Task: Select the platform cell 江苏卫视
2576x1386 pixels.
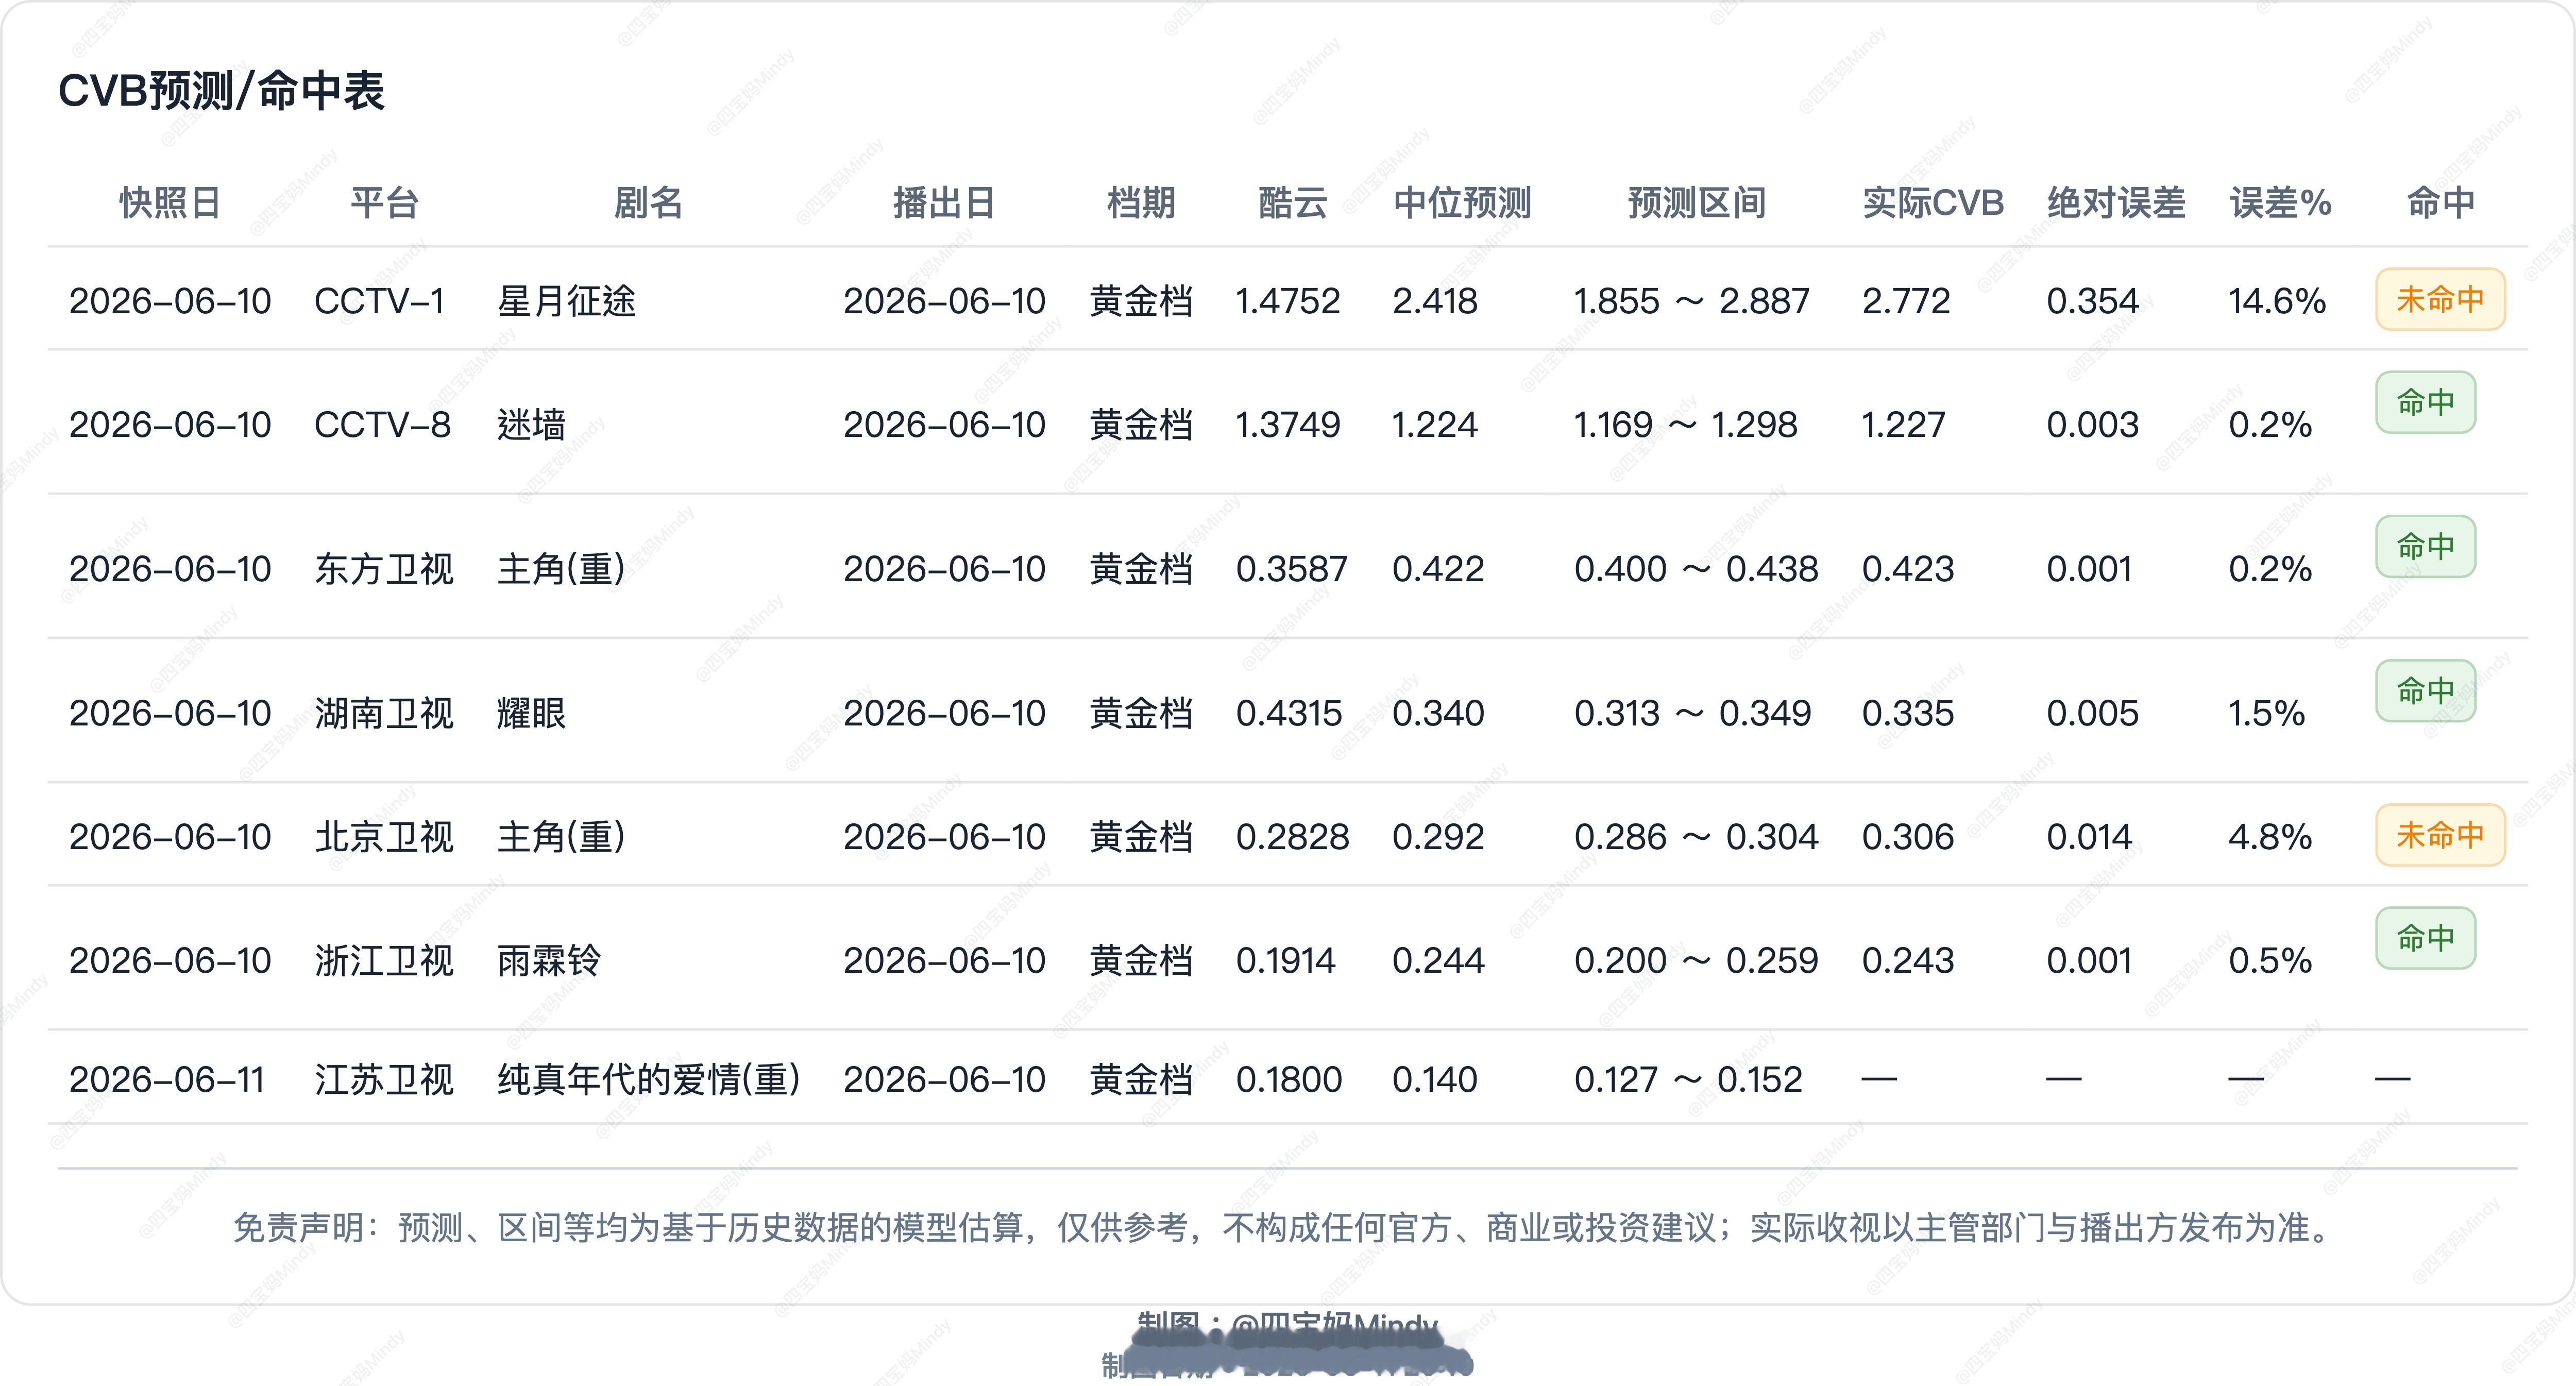Action: (384, 1080)
